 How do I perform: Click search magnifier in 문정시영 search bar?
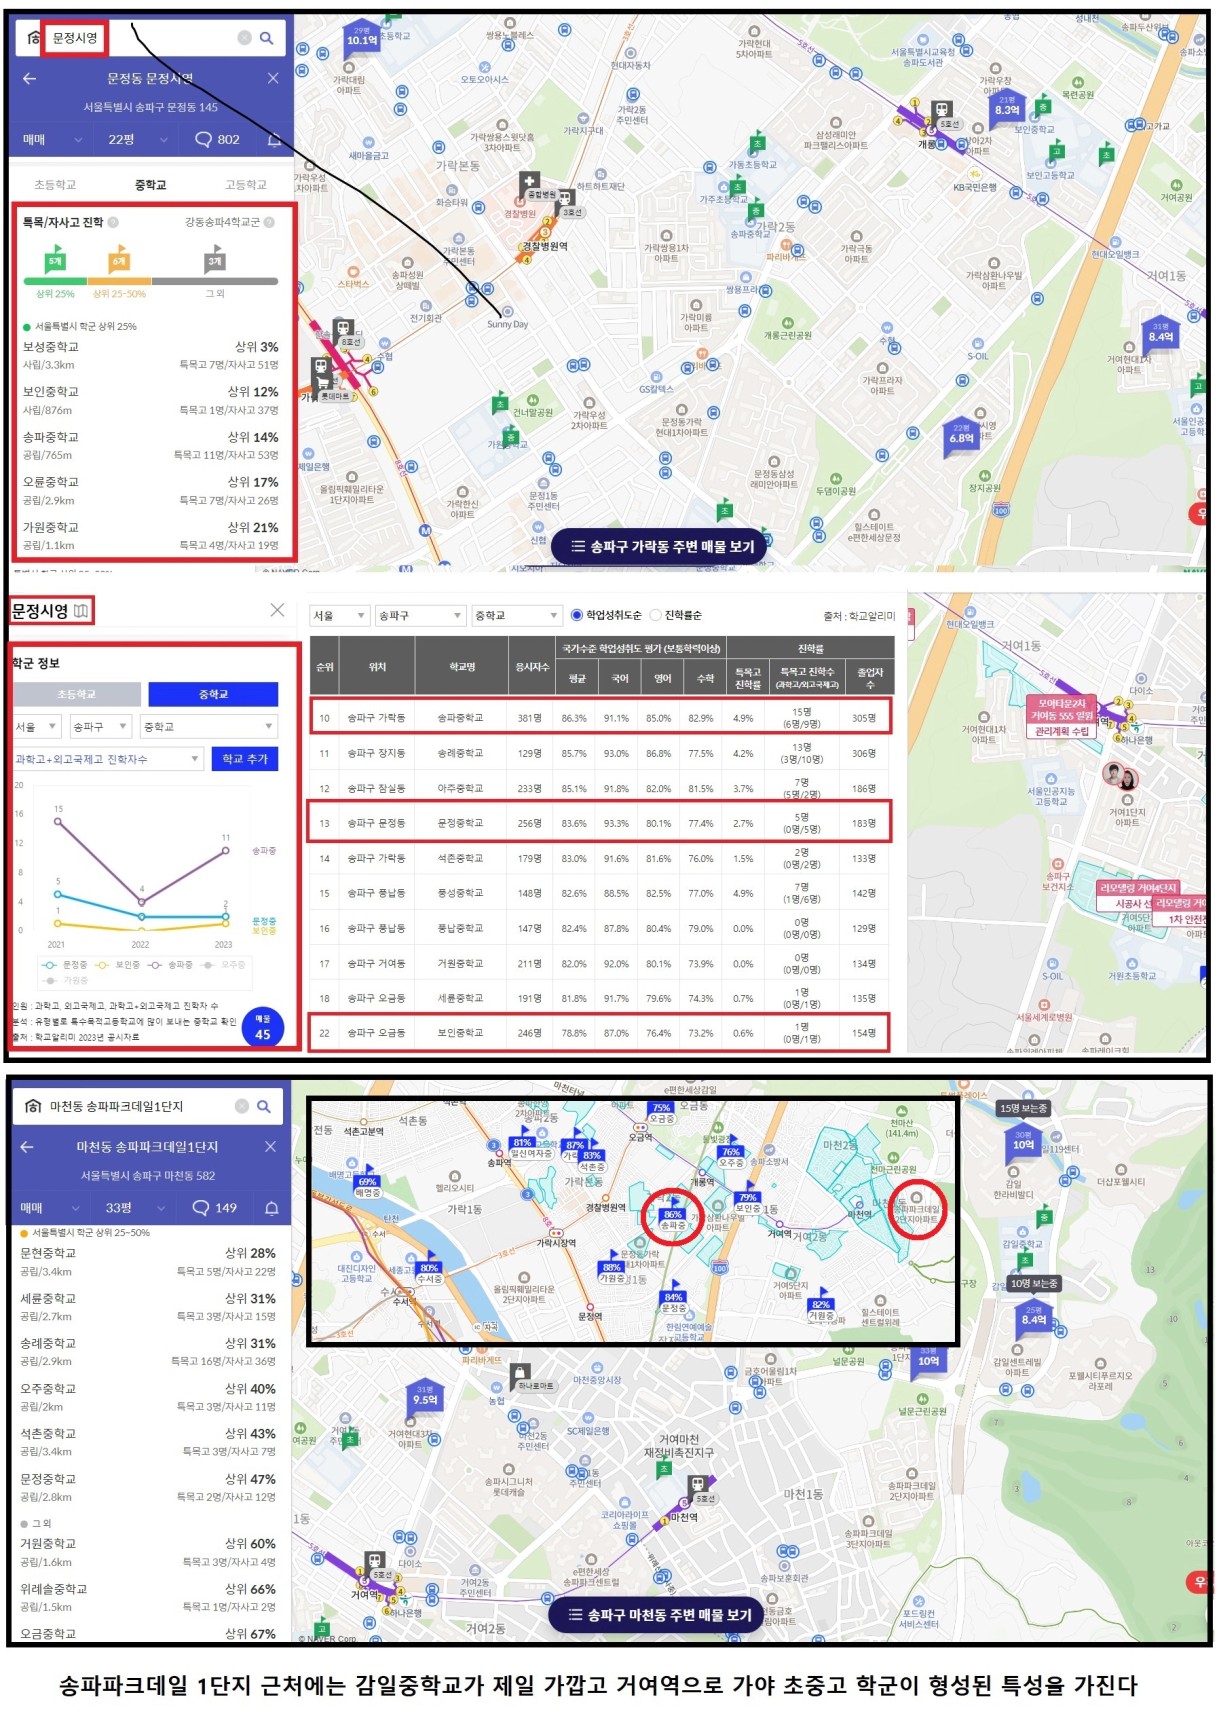click(266, 38)
